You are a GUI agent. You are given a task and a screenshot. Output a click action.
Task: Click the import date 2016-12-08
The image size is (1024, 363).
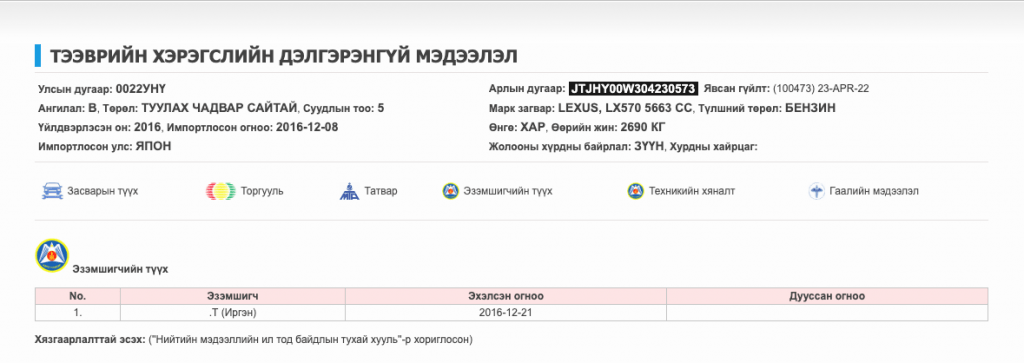tap(307, 127)
